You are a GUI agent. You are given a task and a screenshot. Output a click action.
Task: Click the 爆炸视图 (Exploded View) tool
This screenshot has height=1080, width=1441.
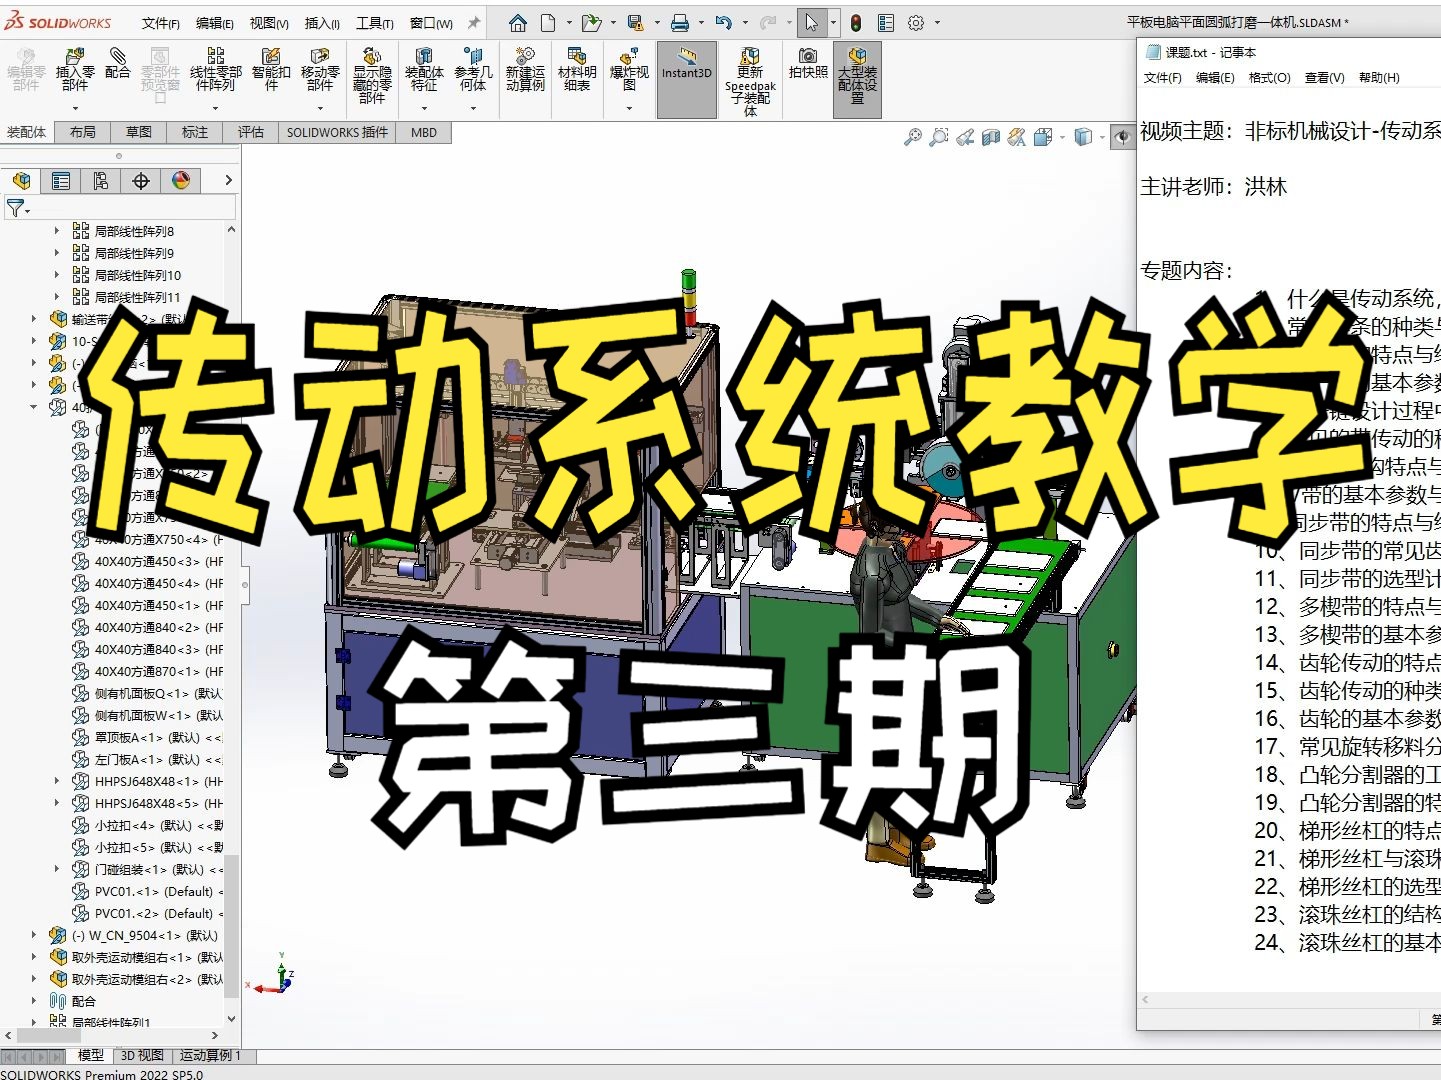click(629, 70)
